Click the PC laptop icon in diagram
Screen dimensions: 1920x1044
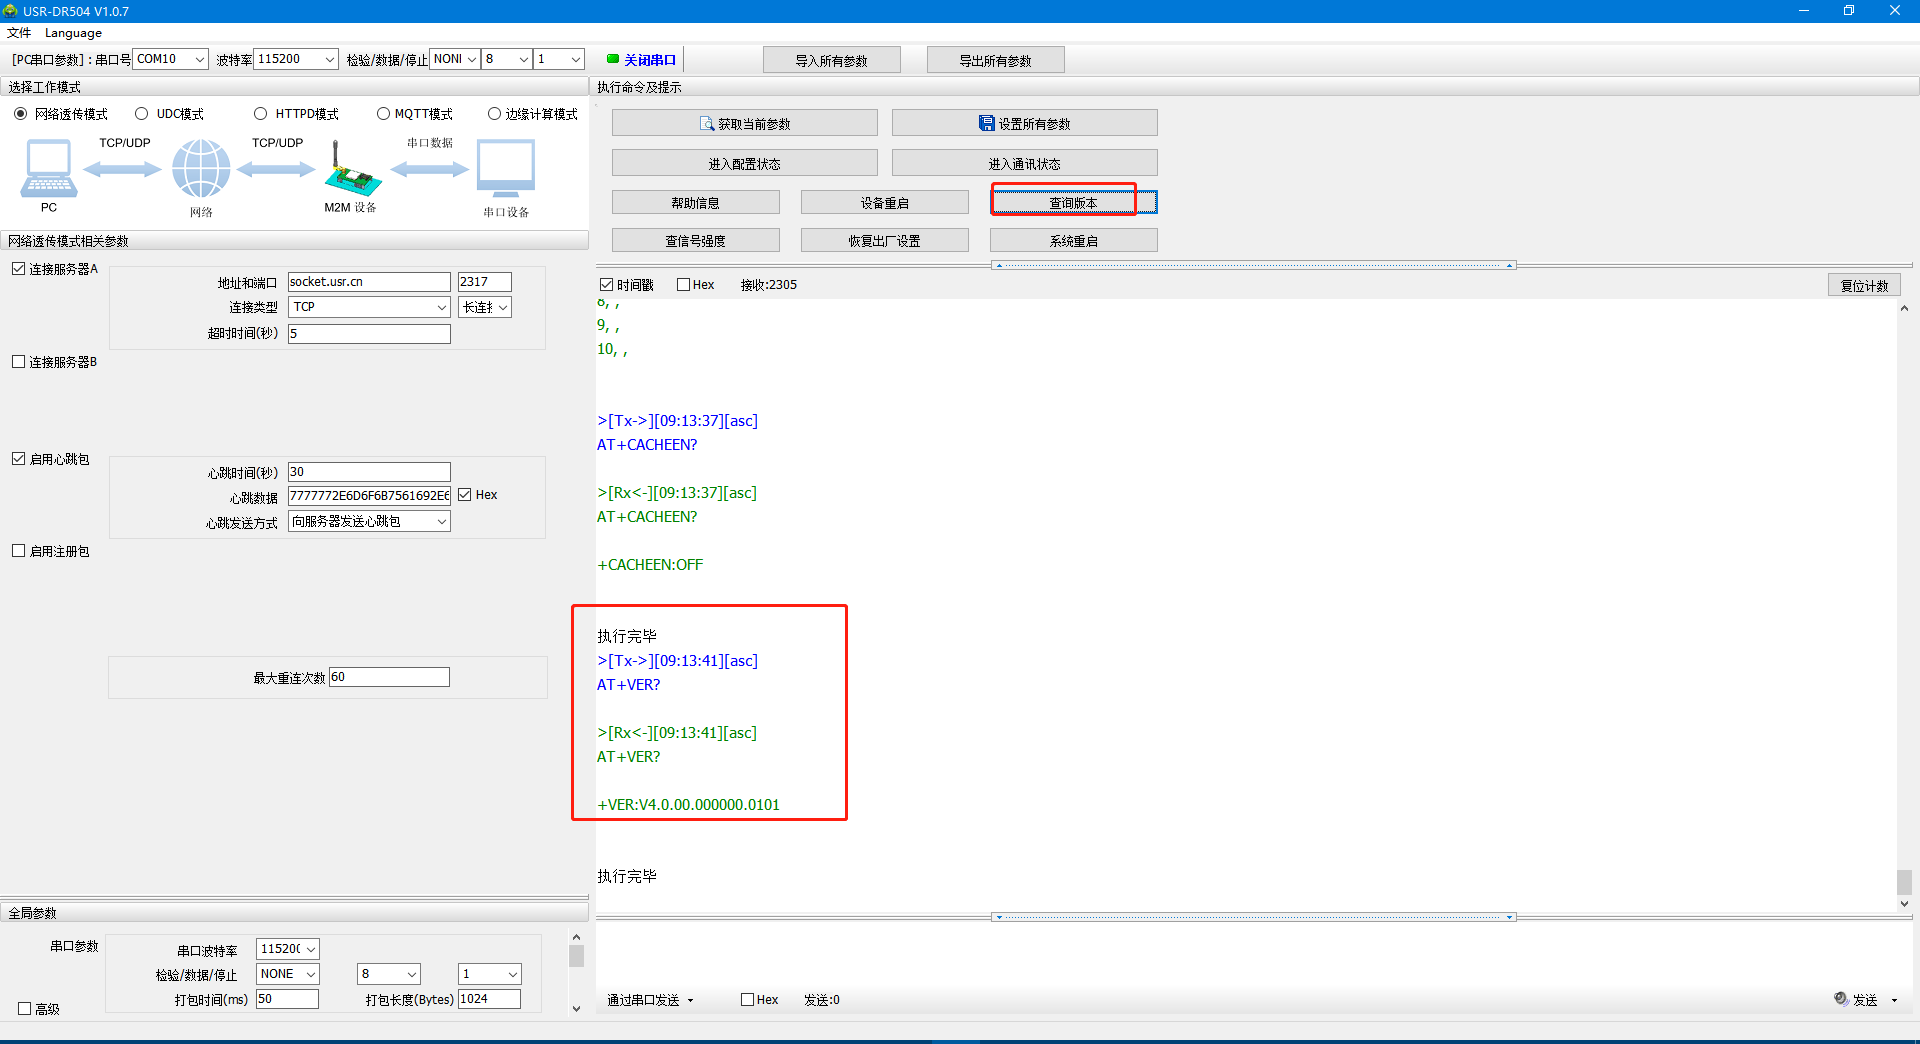click(48, 169)
